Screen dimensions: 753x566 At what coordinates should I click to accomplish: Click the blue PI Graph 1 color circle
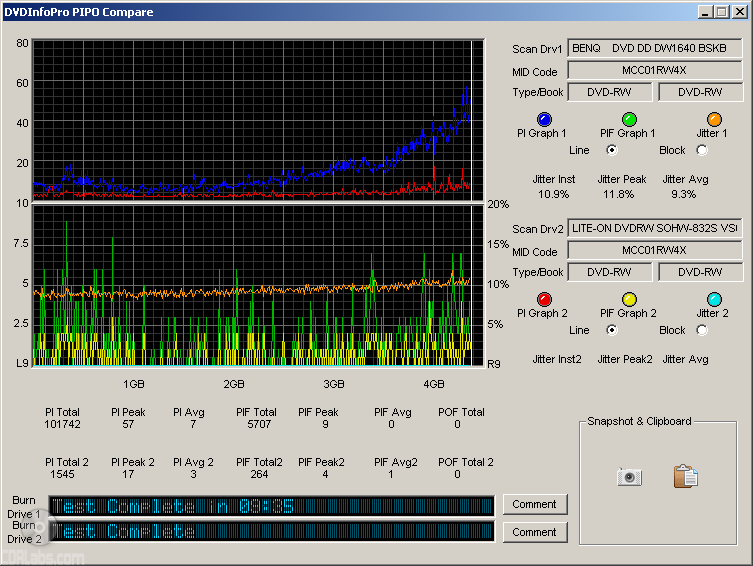(x=543, y=119)
